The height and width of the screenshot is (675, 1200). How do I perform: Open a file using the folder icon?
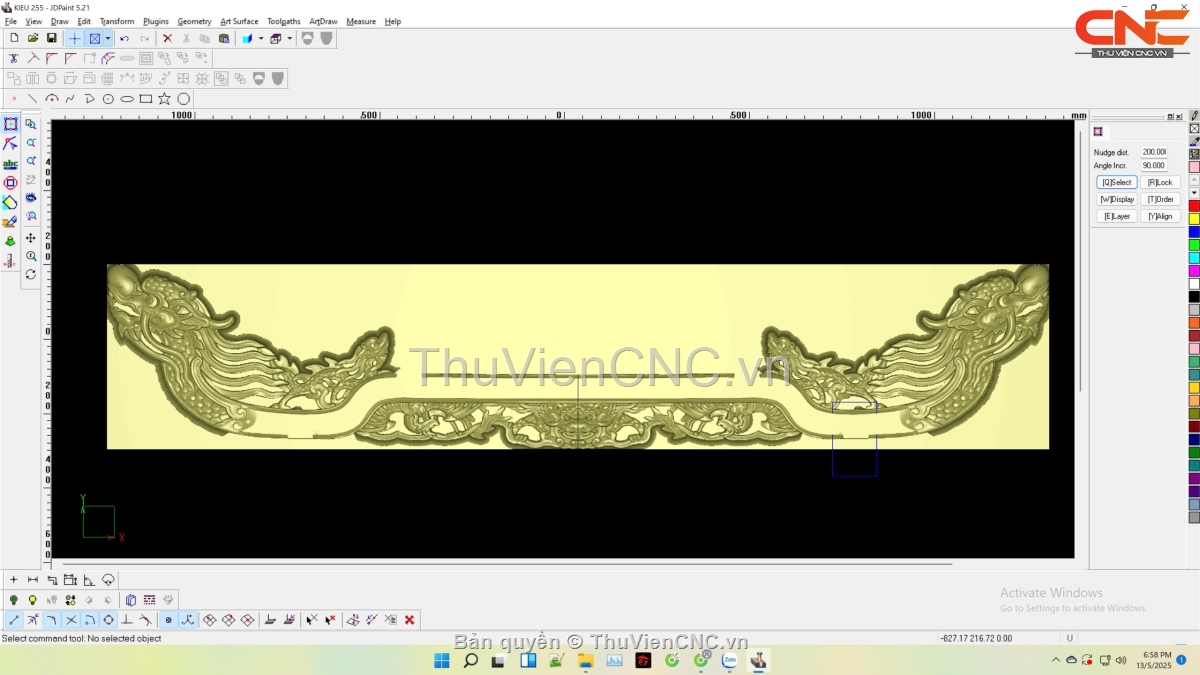33,38
